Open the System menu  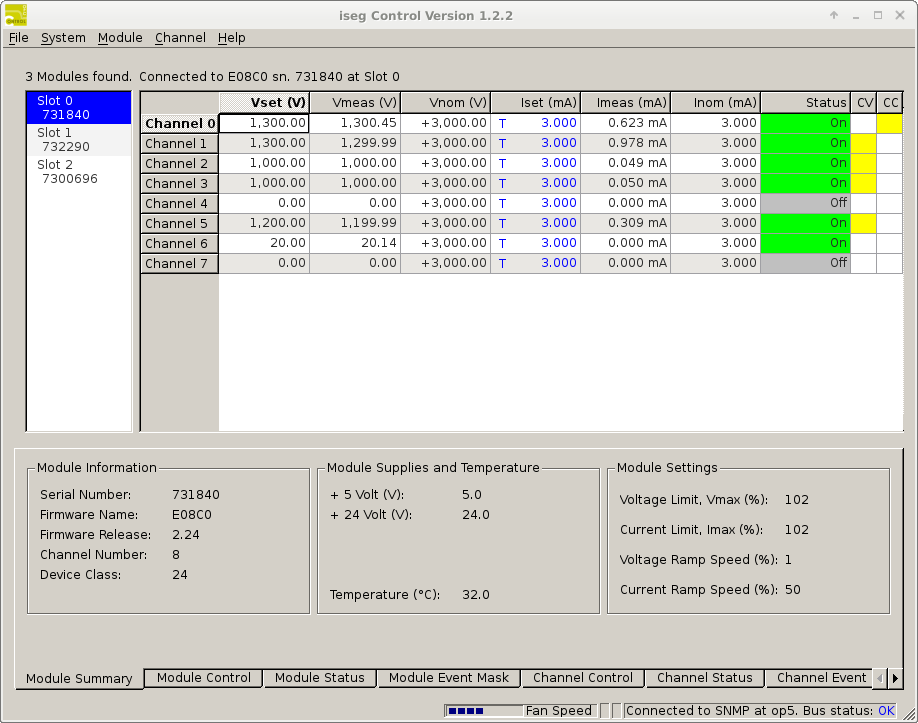[x=63, y=38]
